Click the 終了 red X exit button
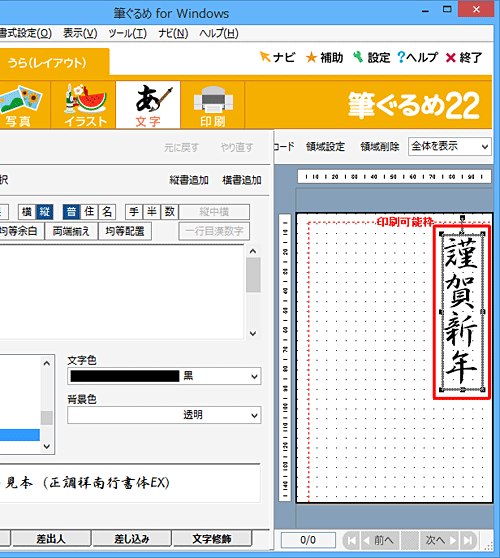The image size is (500, 558). (x=464, y=57)
